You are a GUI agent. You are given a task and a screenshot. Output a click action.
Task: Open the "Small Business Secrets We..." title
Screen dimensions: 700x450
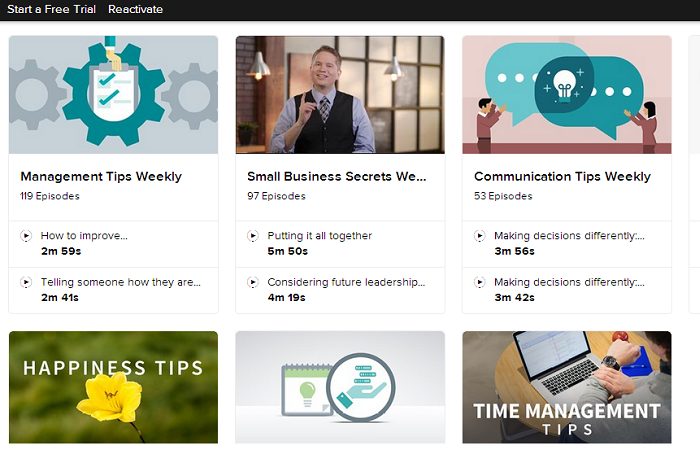click(x=337, y=177)
